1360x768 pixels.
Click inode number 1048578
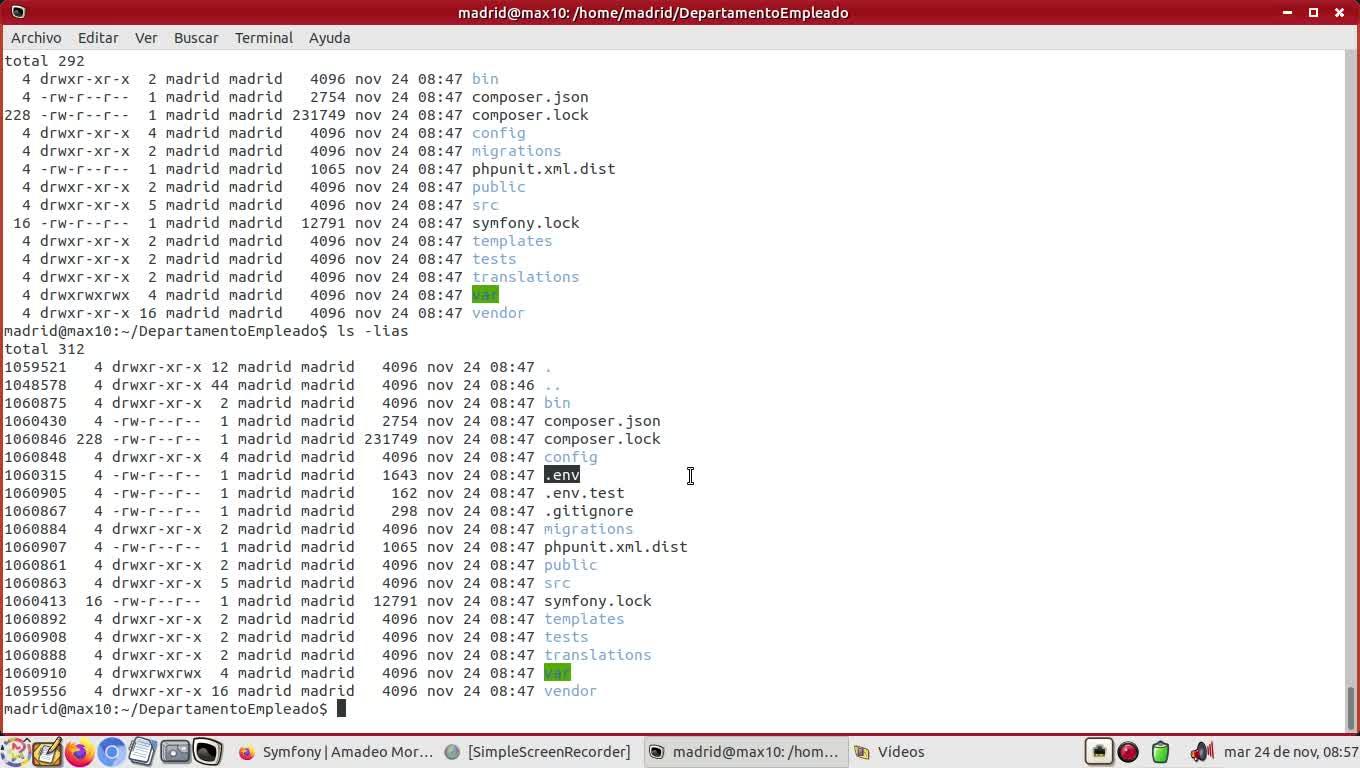click(35, 385)
